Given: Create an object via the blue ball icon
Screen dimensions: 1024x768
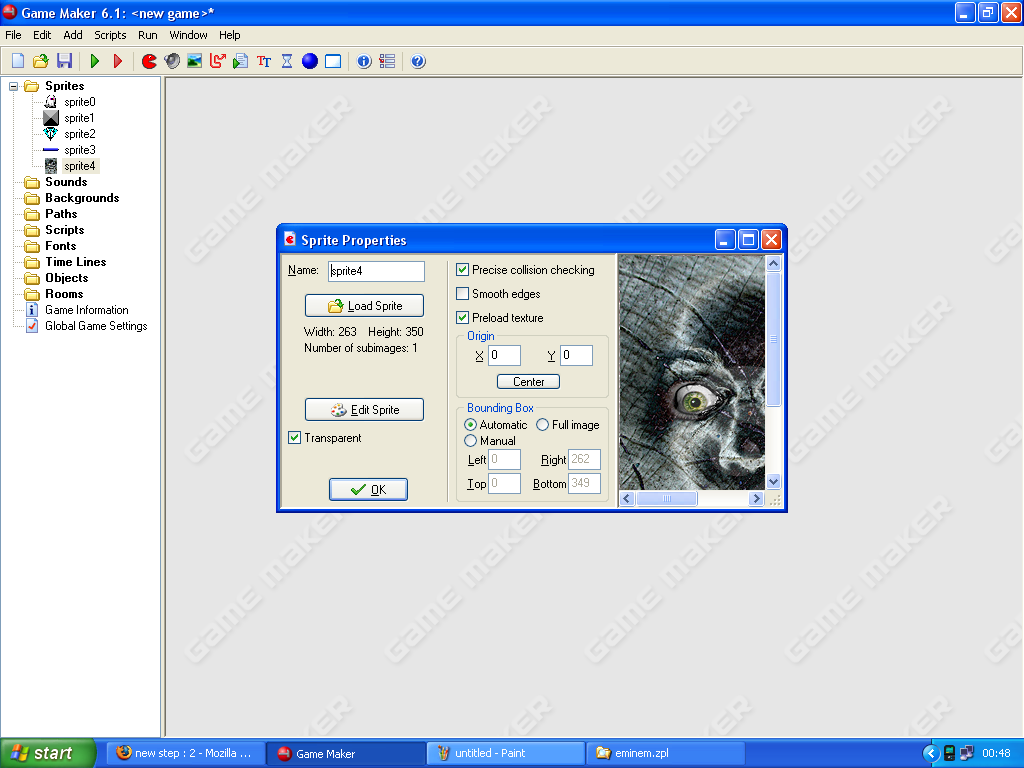Looking at the screenshot, I should pyautogui.click(x=309, y=61).
